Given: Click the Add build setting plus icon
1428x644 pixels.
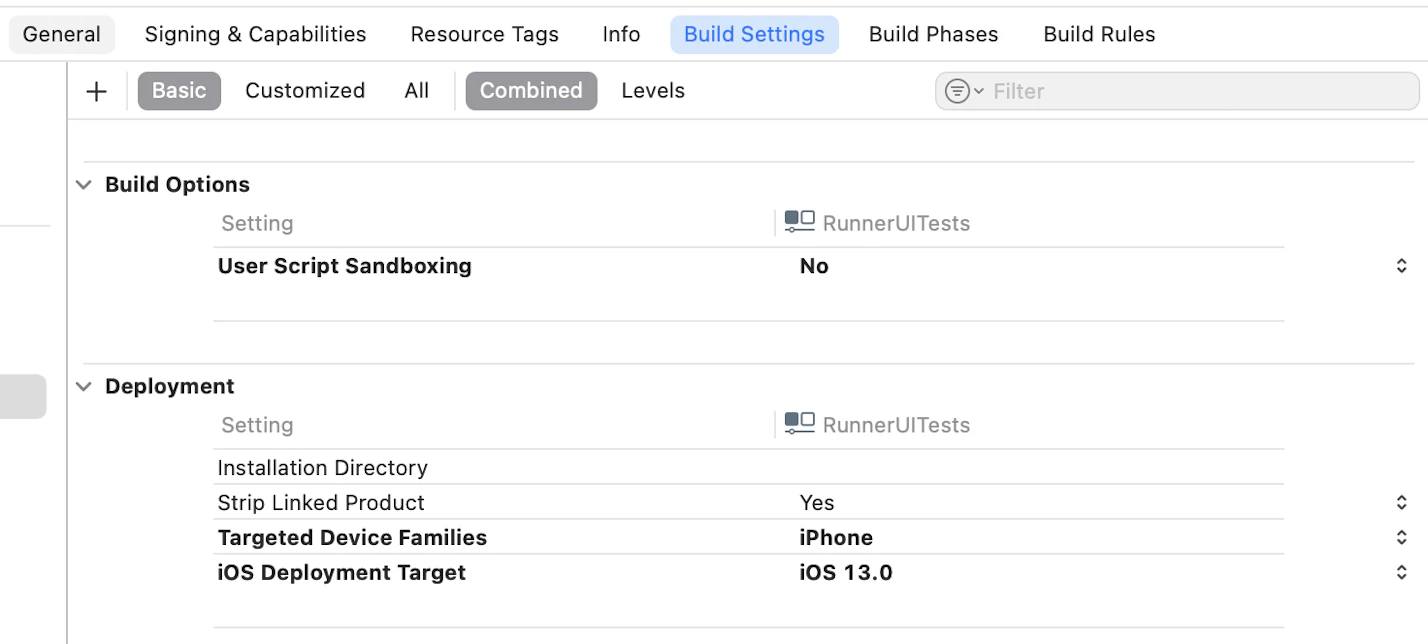Looking at the screenshot, I should [96, 90].
